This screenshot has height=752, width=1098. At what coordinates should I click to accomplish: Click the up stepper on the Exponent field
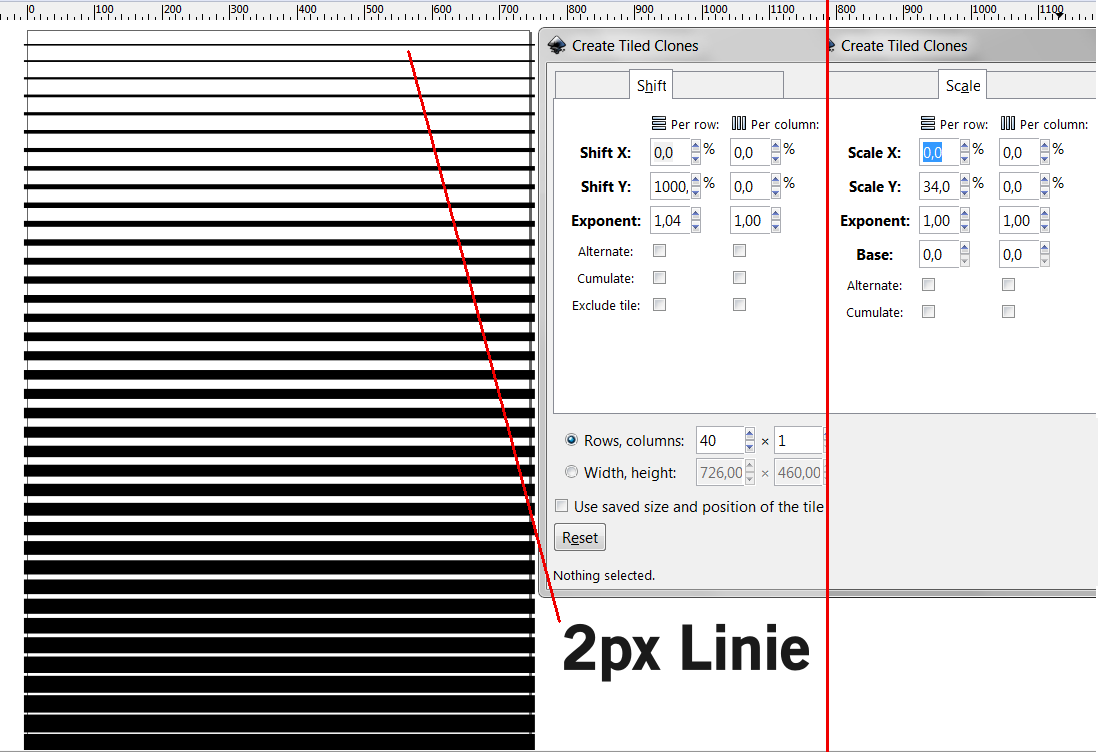pyautogui.click(x=695, y=214)
